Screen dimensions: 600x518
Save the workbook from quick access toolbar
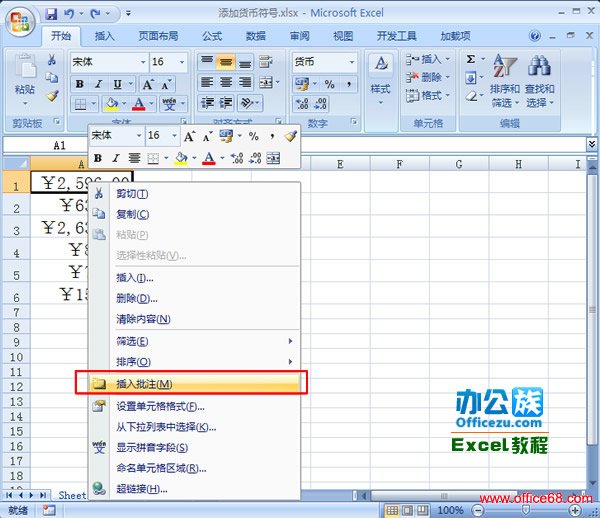(51, 14)
